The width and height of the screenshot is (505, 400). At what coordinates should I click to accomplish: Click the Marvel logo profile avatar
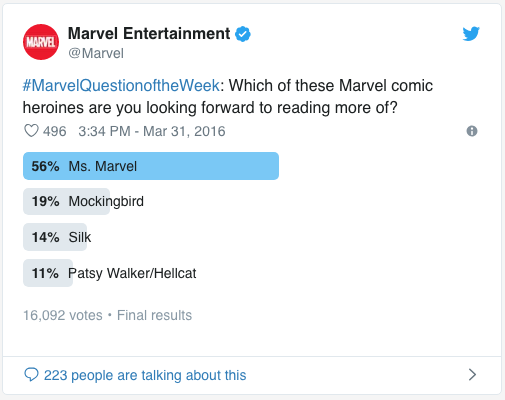[41, 42]
